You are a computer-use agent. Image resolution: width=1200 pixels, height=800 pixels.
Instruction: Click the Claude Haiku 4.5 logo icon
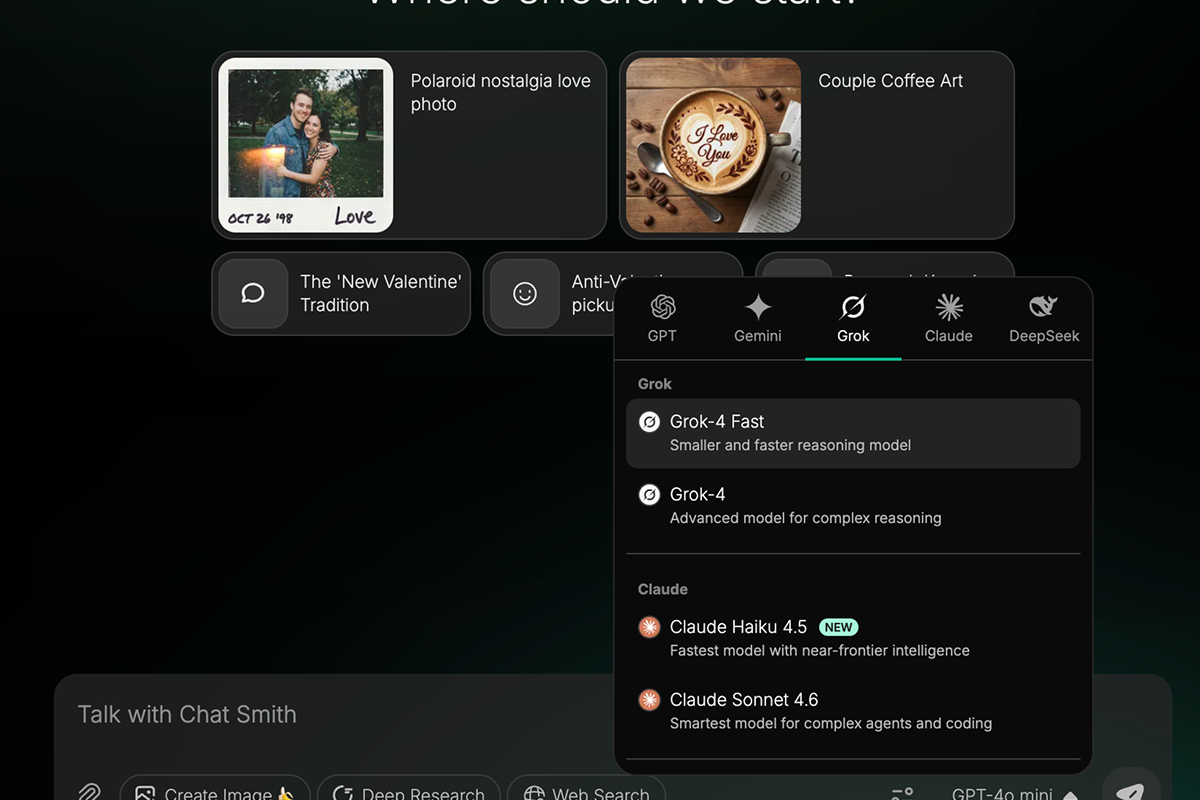click(x=649, y=627)
